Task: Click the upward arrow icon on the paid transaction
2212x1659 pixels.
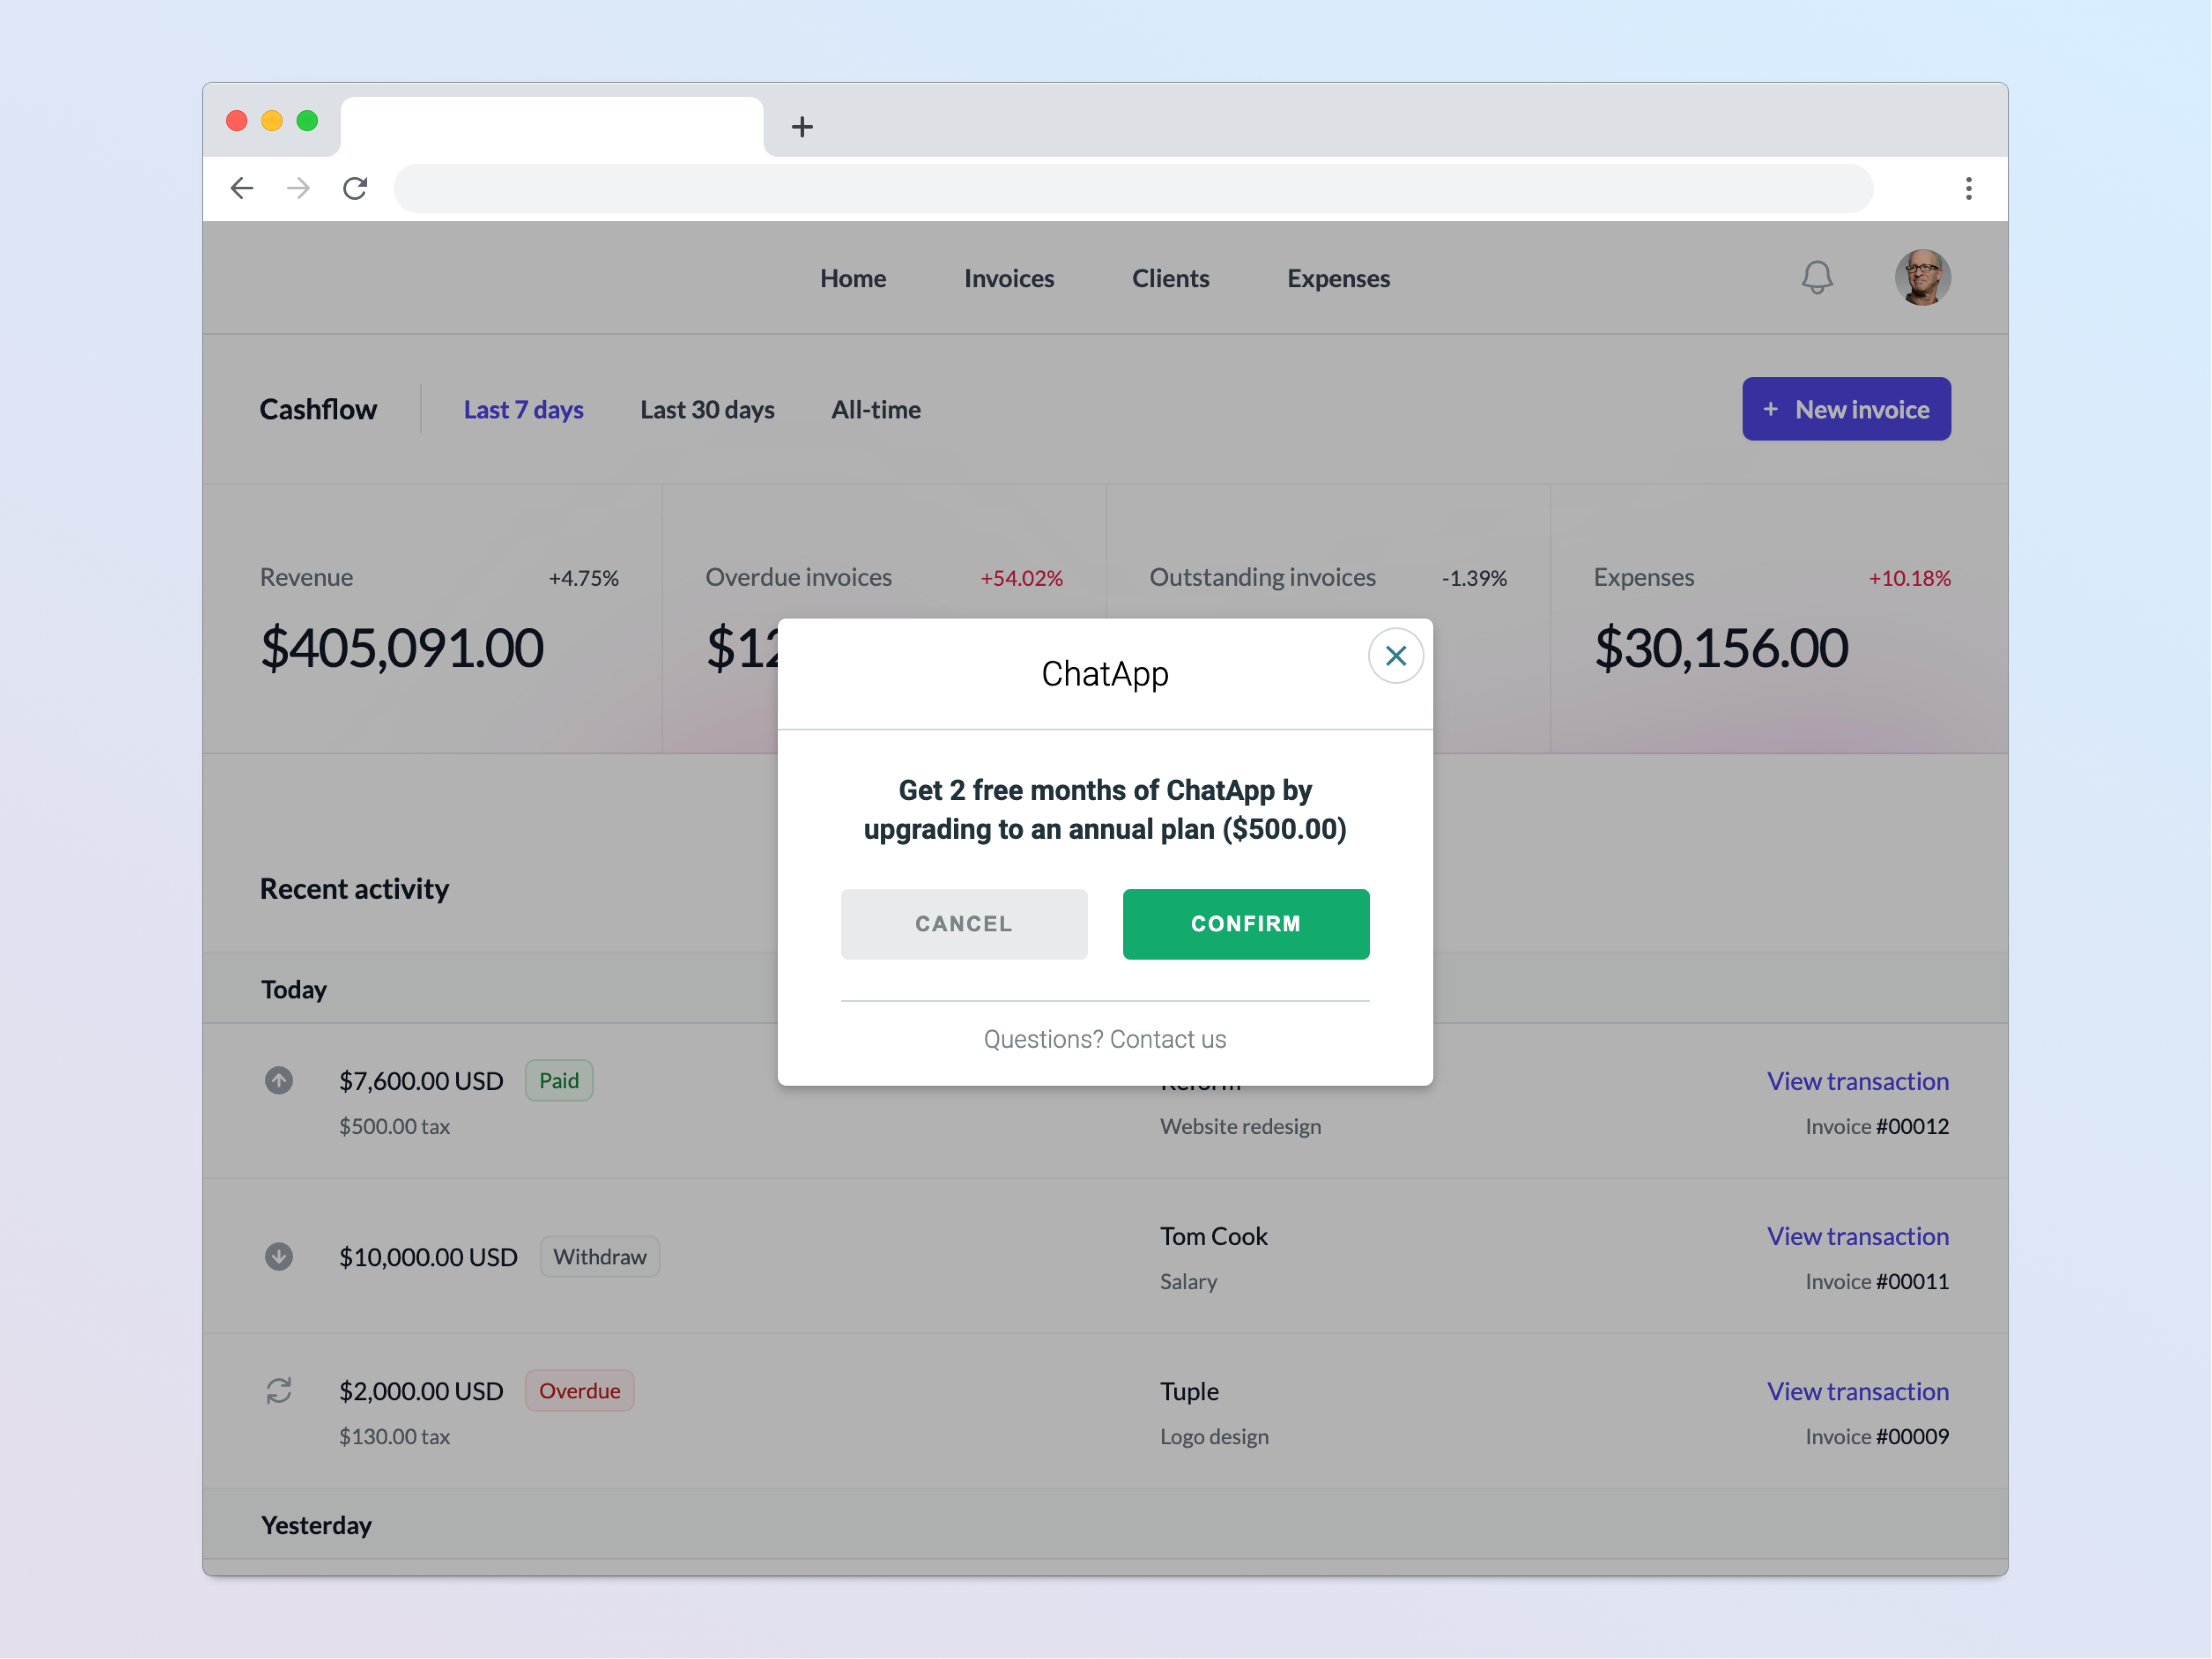Action: [x=279, y=1081]
